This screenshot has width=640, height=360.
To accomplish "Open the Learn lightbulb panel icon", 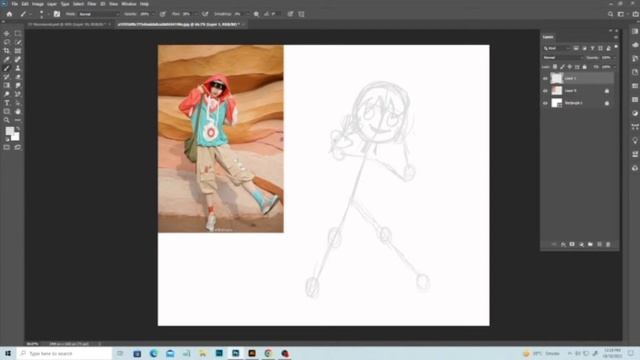I will point(635,140).
